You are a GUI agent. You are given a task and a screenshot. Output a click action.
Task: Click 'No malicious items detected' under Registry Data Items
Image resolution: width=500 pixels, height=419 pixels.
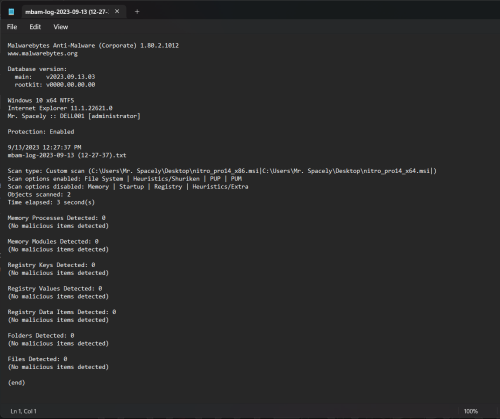point(58,320)
